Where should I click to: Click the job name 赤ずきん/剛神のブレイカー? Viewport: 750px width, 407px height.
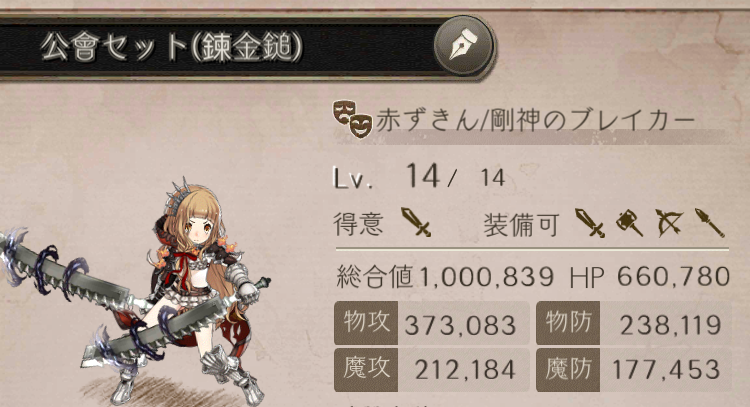pyautogui.click(x=535, y=120)
